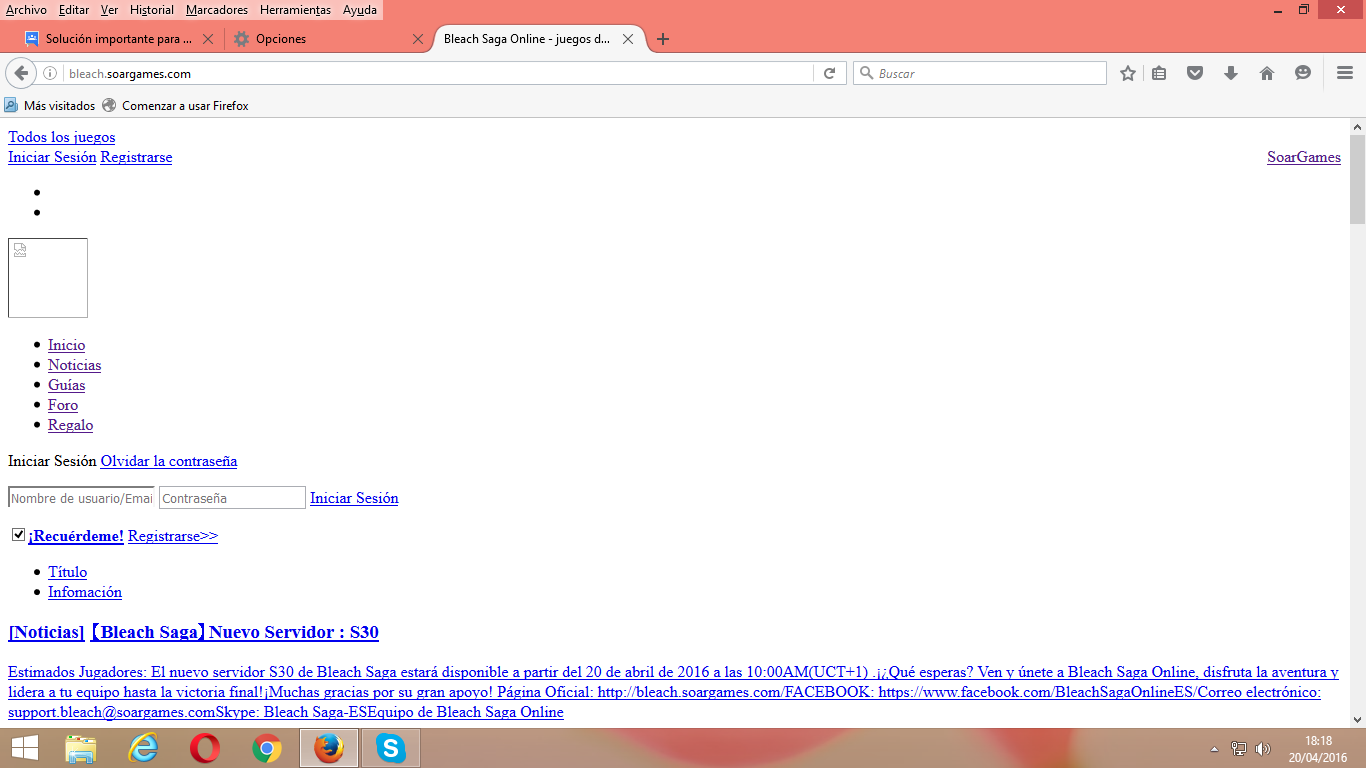Click the address bar URL field
1366x768 pixels.
438,73
